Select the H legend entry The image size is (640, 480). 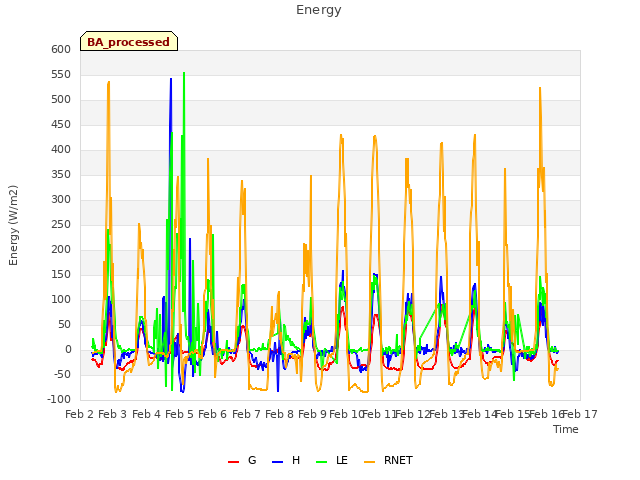click(x=286, y=460)
